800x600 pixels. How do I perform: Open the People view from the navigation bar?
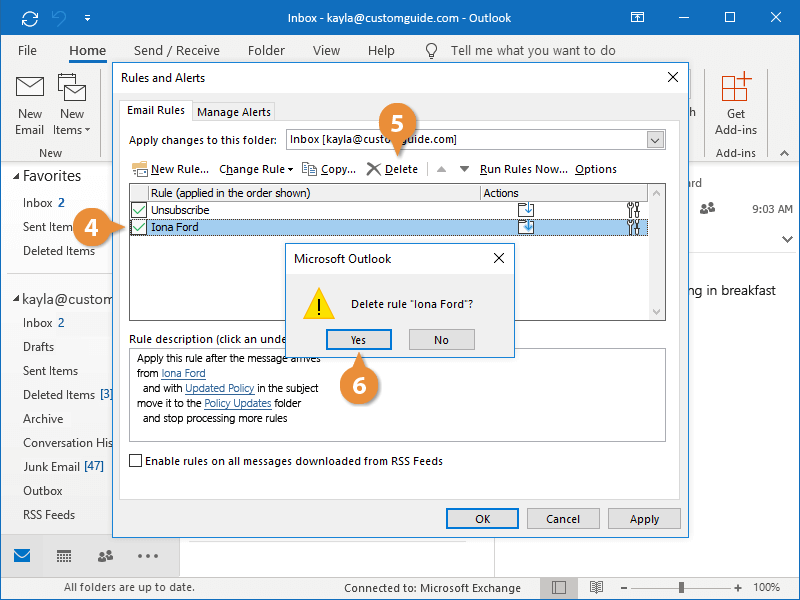click(104, 555)
